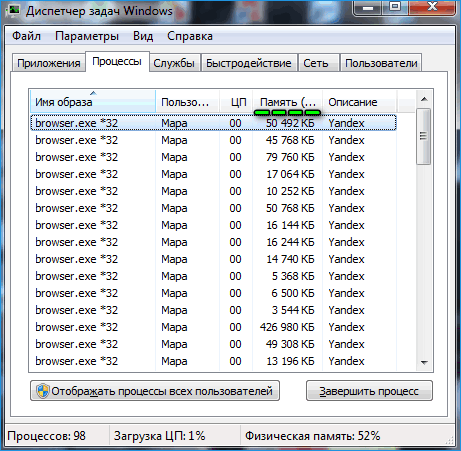Sort by ЦП column header
Screen dimensions: 461x451
pos(236,101)
